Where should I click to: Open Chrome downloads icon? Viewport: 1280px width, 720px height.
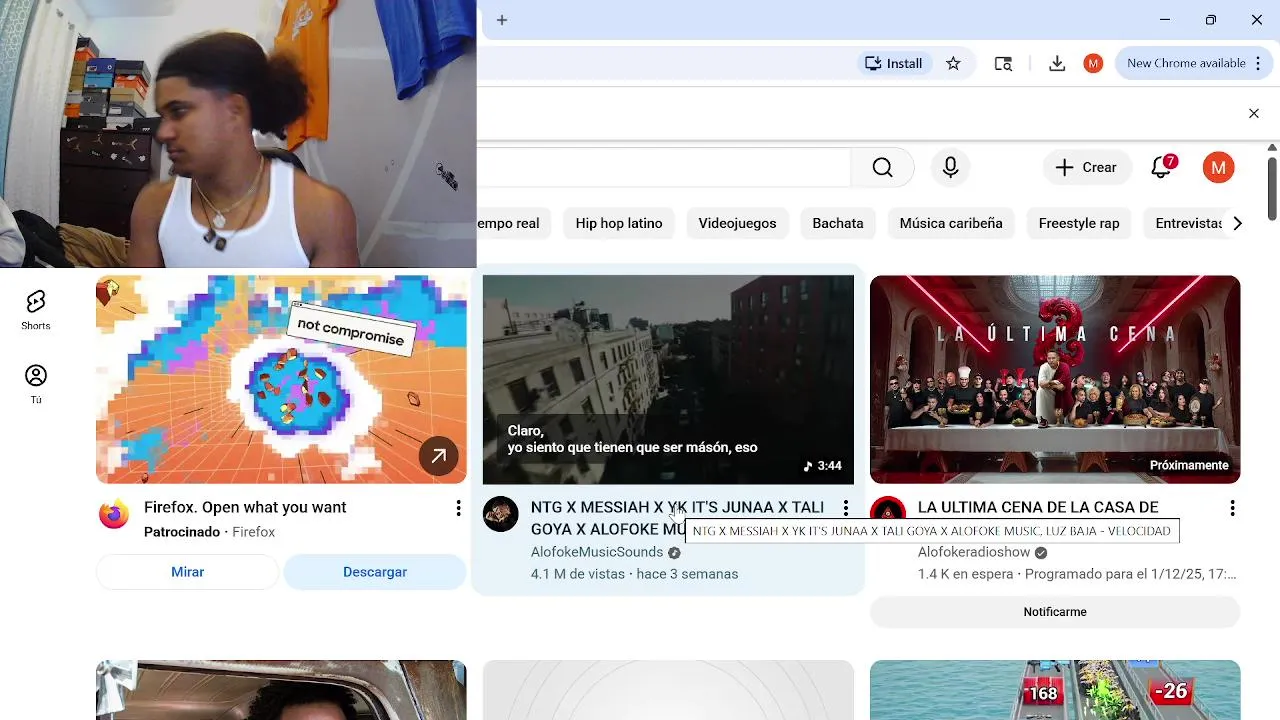click(x=1057, y=63)
